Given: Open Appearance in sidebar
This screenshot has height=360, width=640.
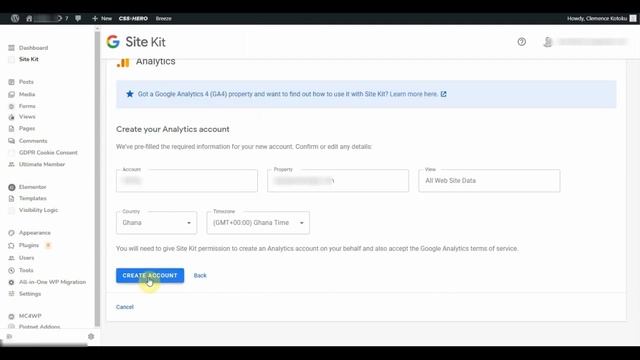Looking at the screenshot, I should pyautogui.click(x=35, y=233).
